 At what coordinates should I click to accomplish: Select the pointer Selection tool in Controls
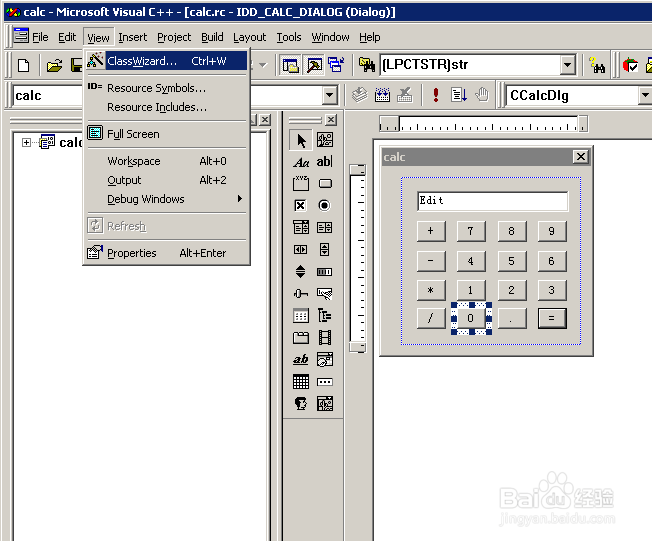301,141
